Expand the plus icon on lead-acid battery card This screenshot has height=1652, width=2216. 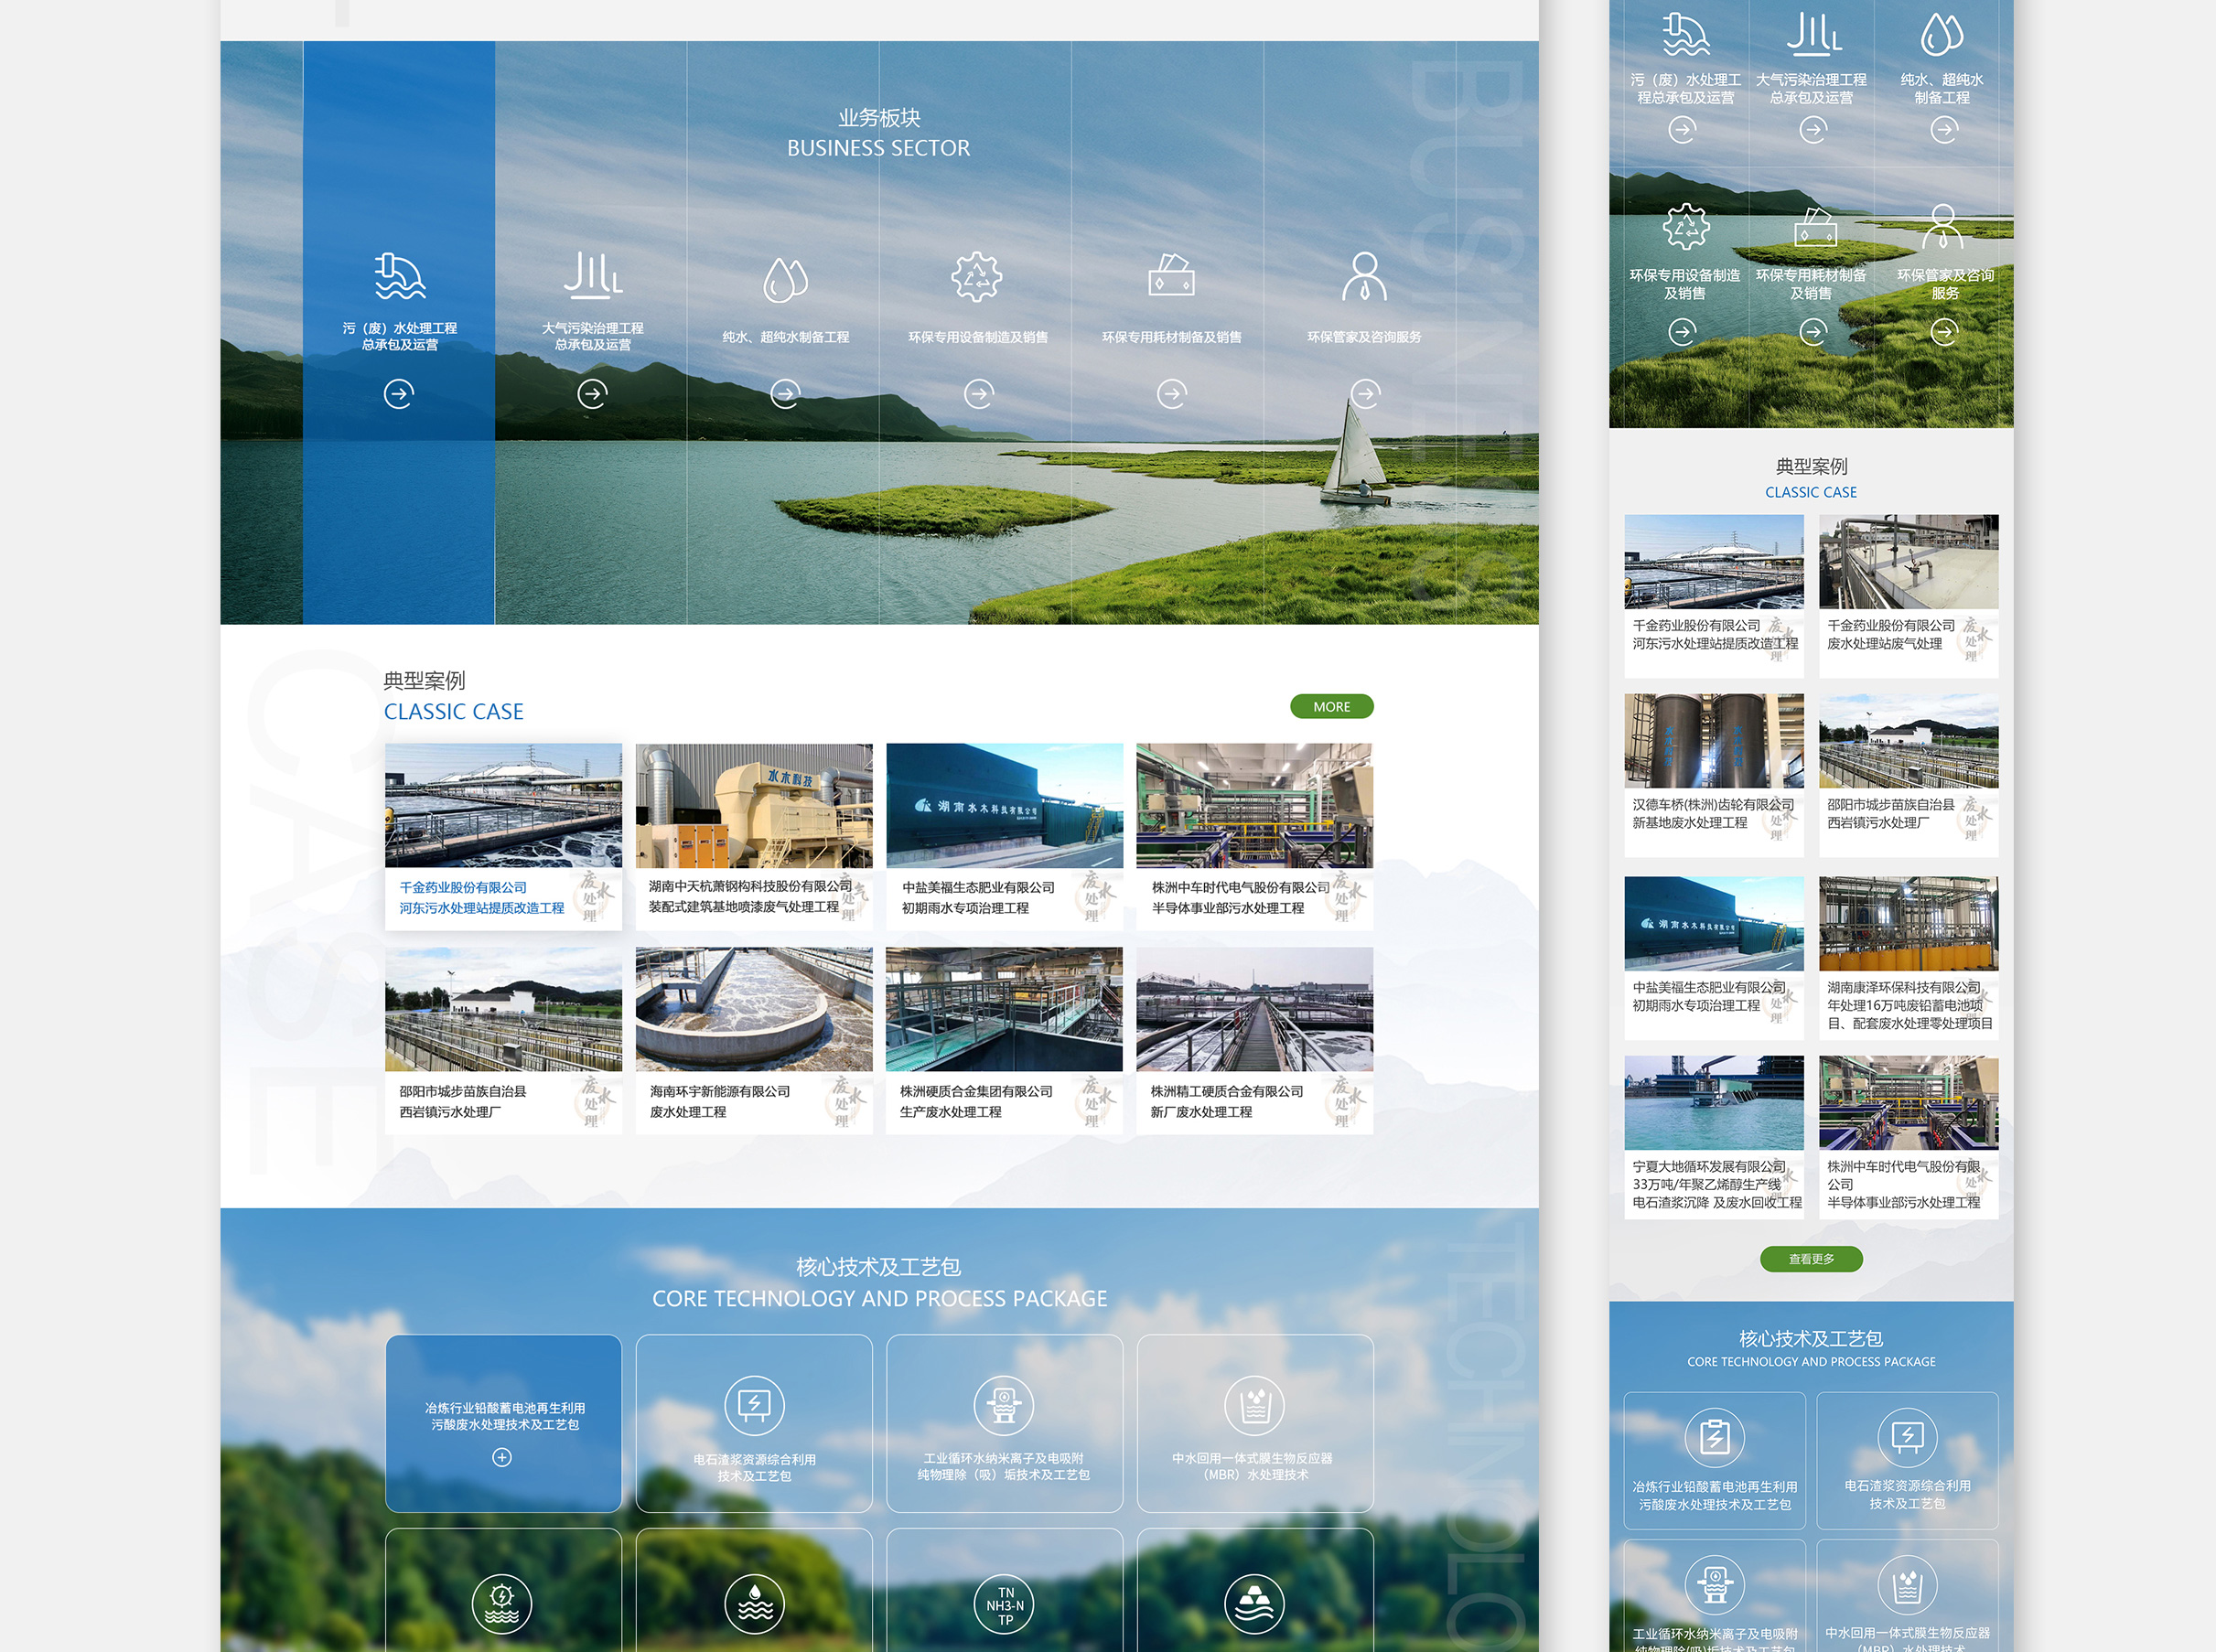(502, 1458)
